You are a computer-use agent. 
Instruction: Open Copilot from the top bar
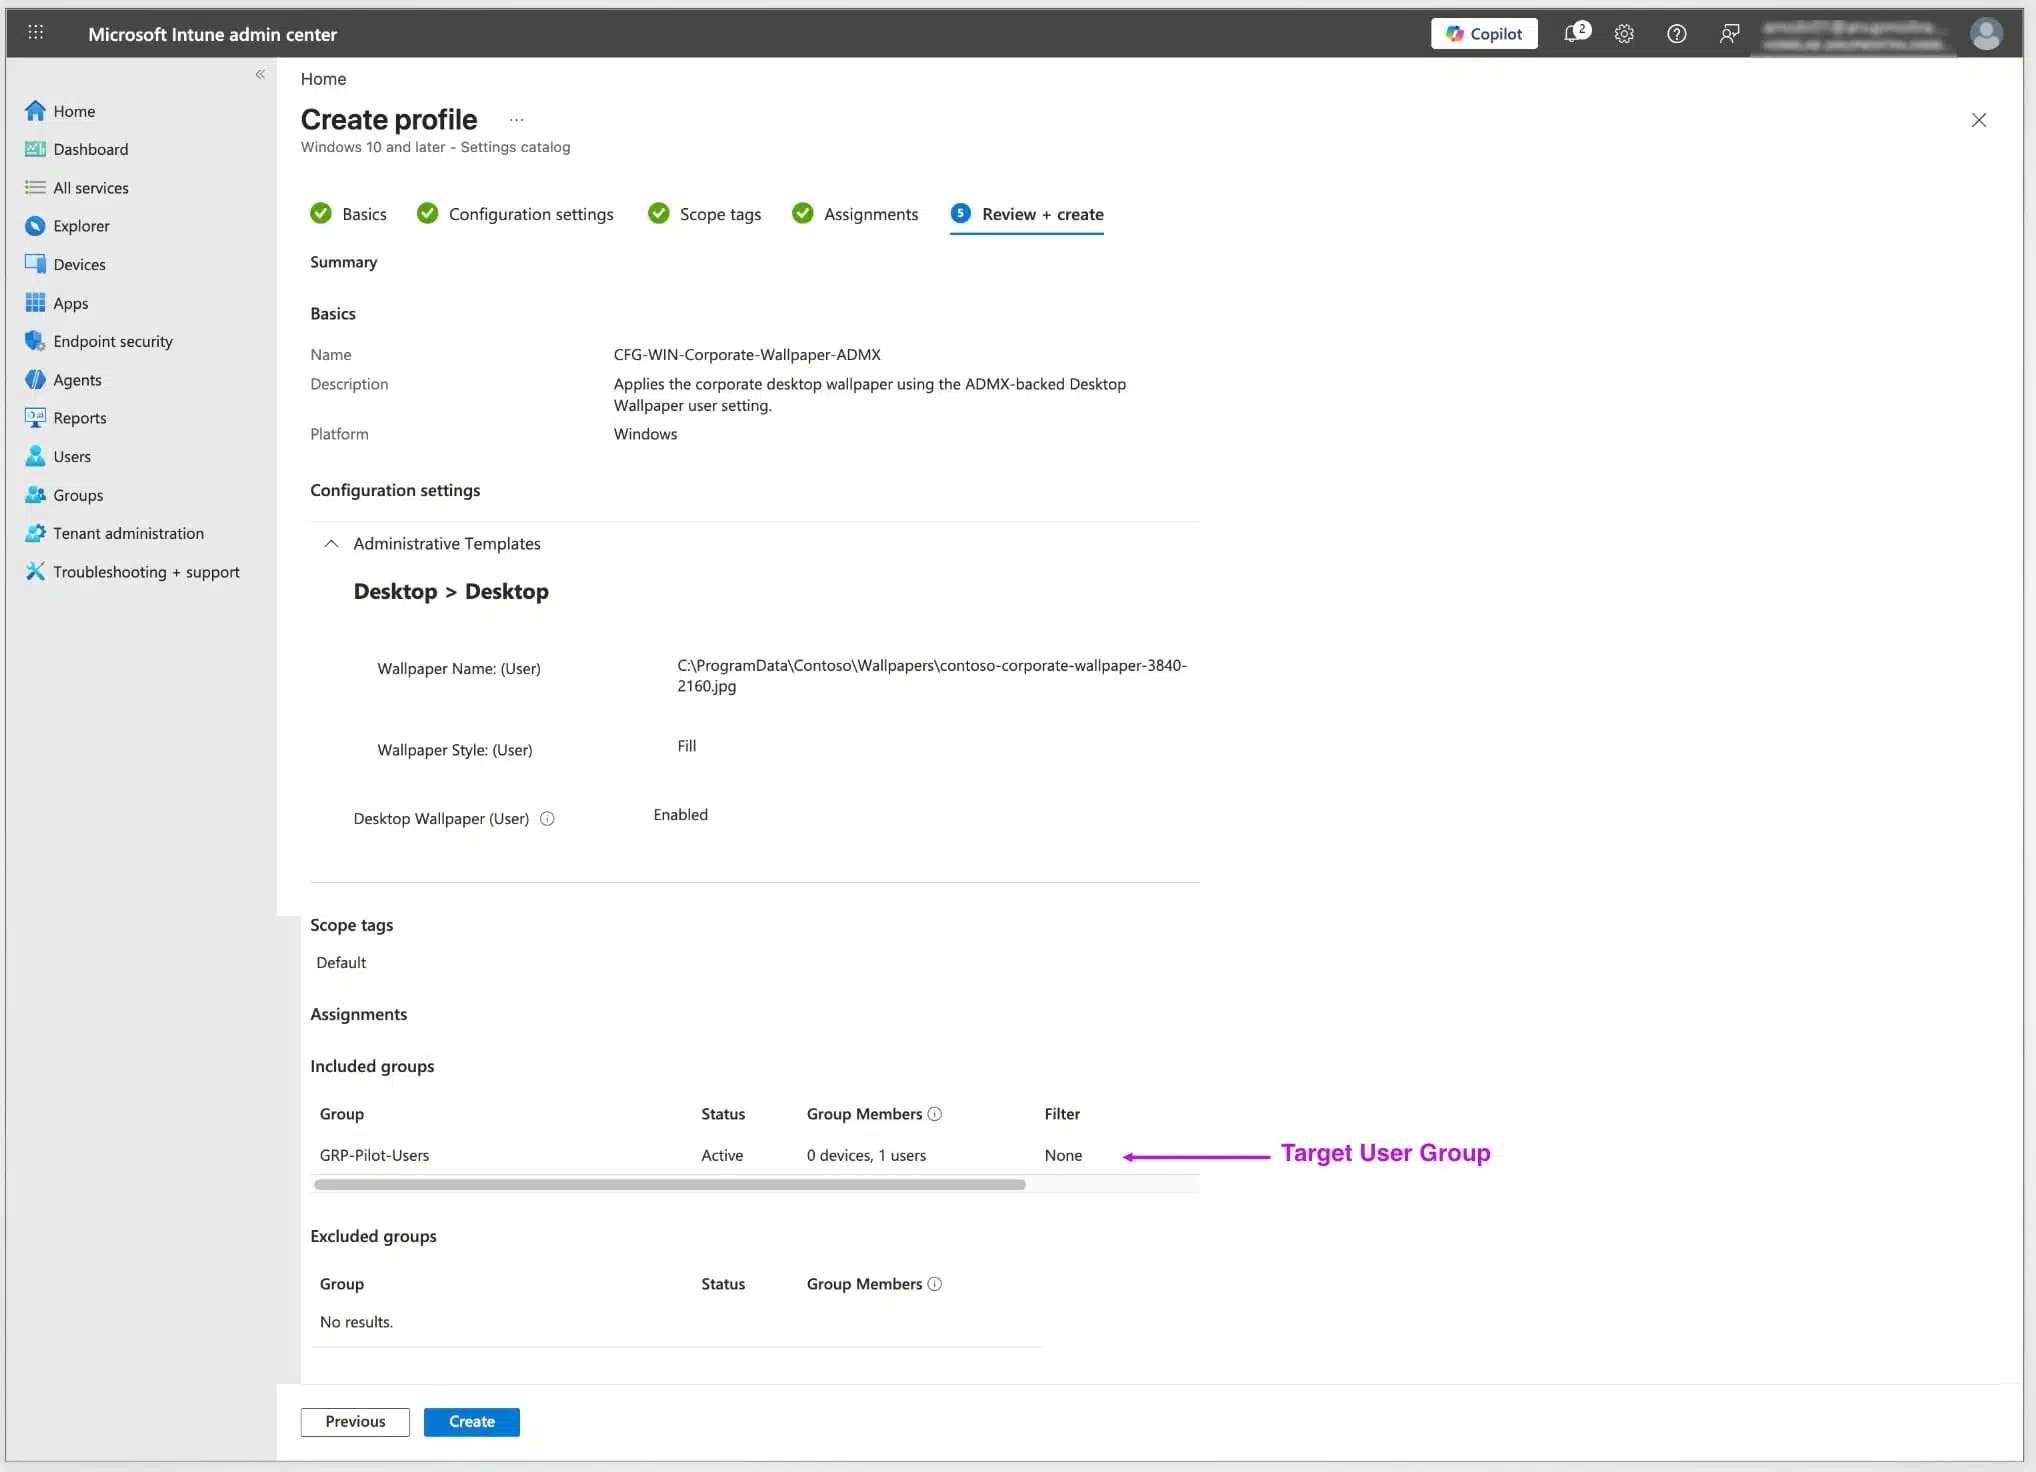[1484, 33]
